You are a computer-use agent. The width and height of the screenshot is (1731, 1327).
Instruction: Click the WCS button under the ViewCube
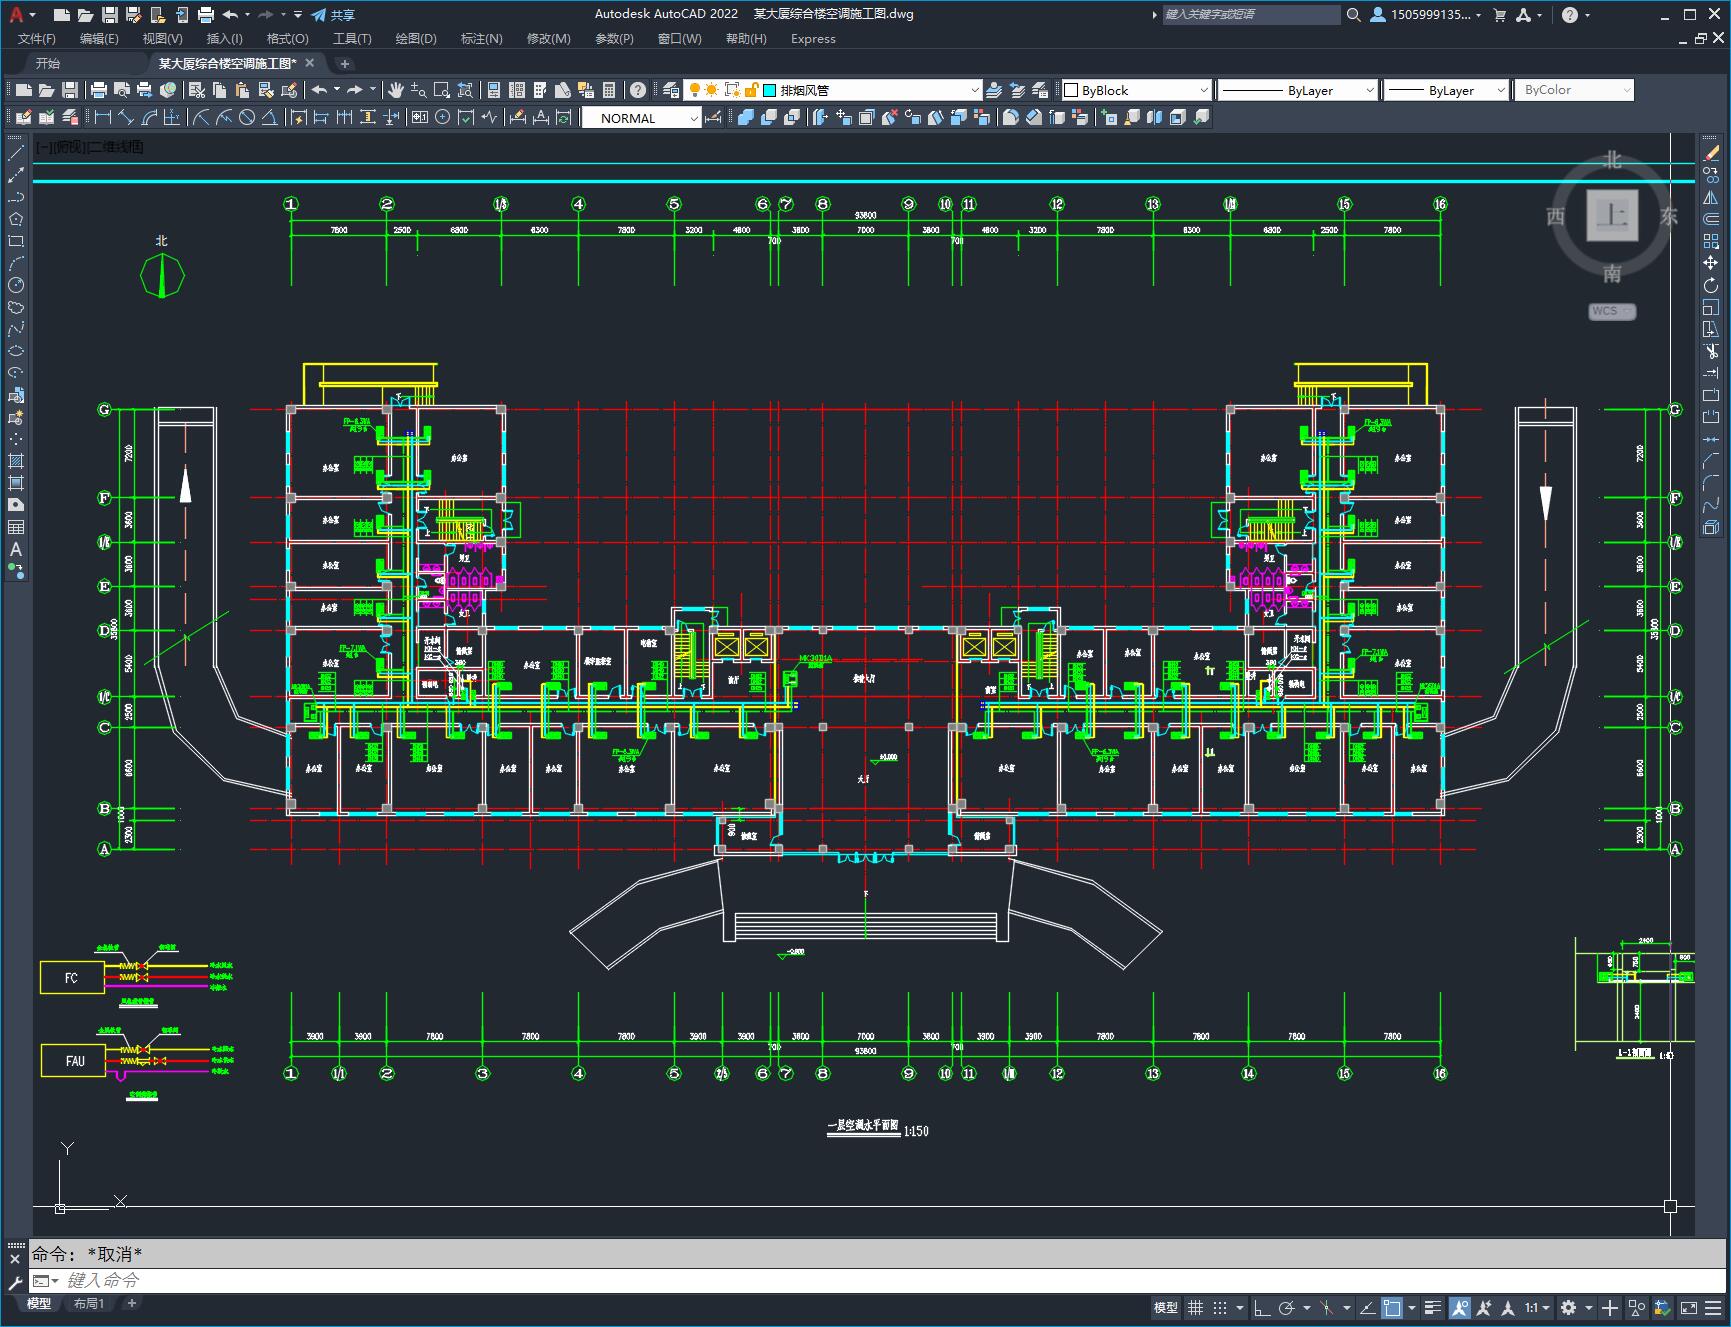pyautogui.click(x=1612, y=311)
